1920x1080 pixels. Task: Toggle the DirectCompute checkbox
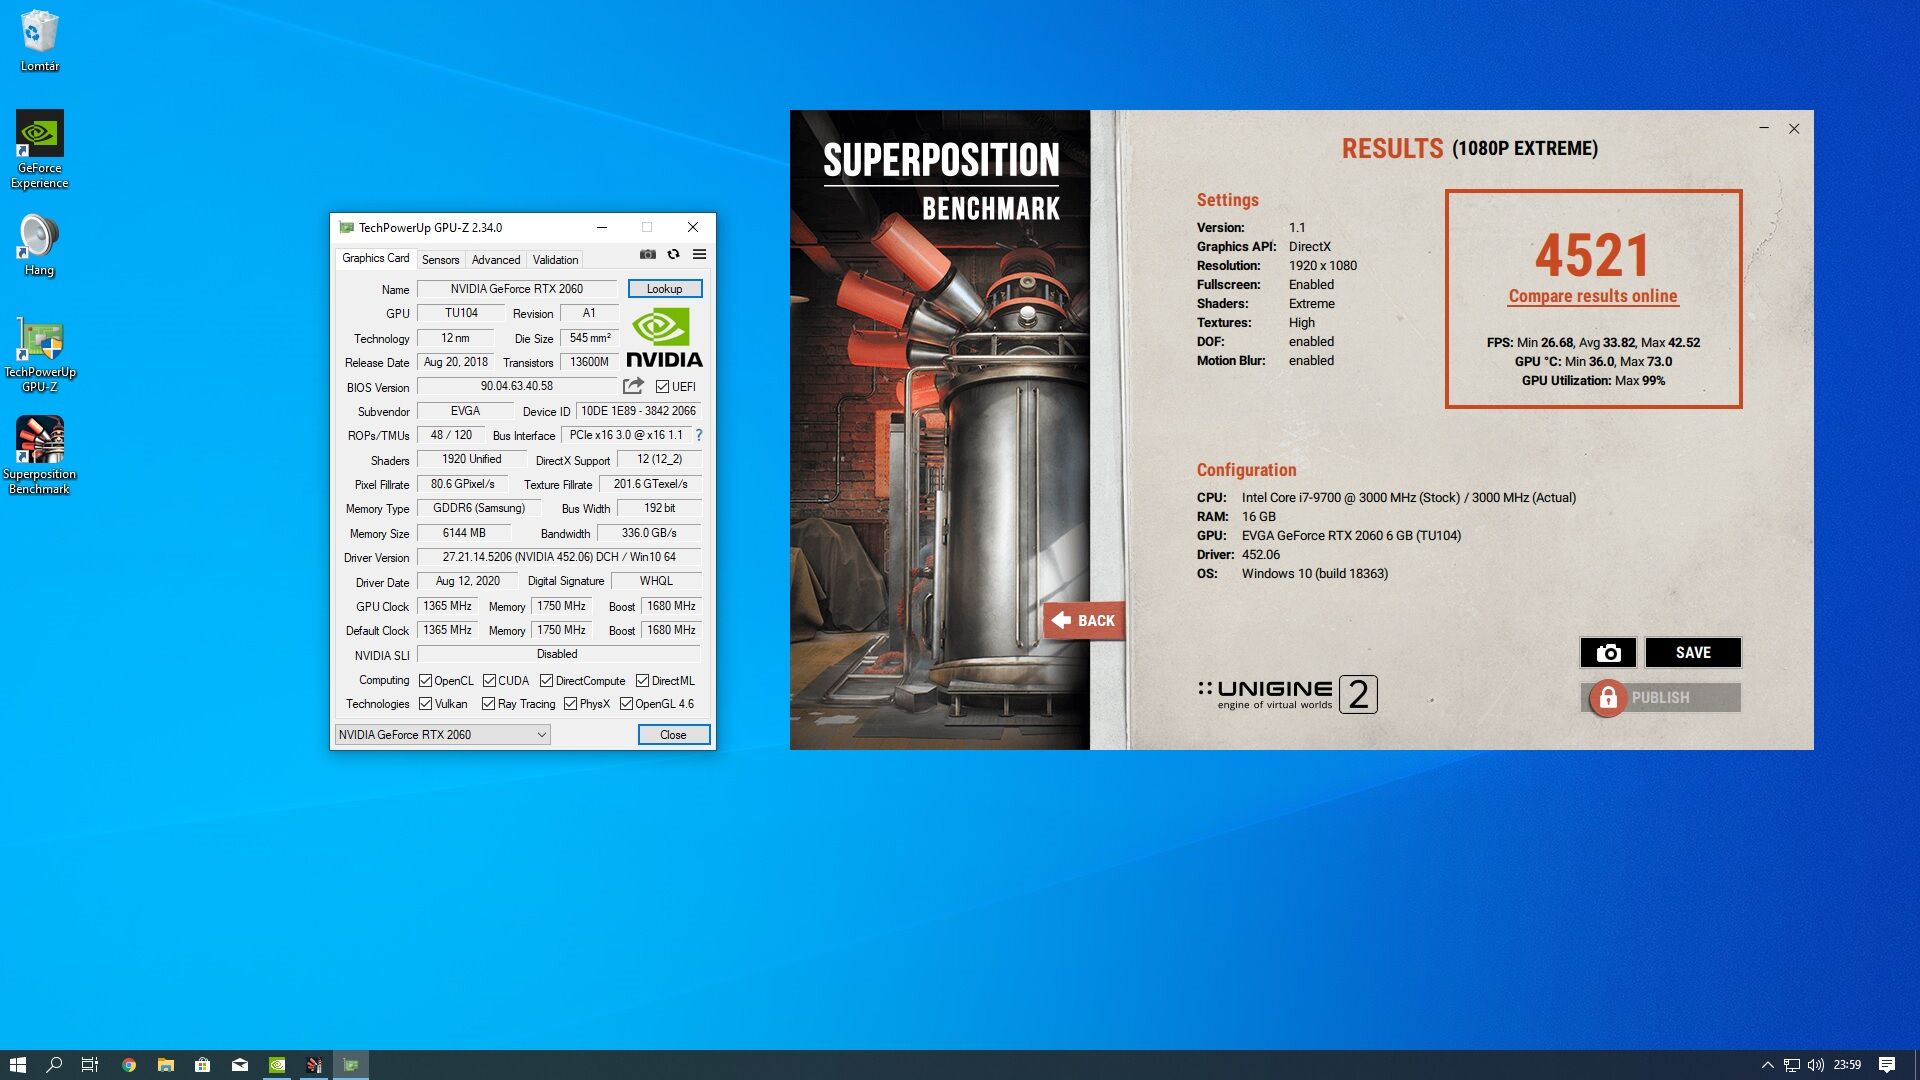(x=546, y=681)
